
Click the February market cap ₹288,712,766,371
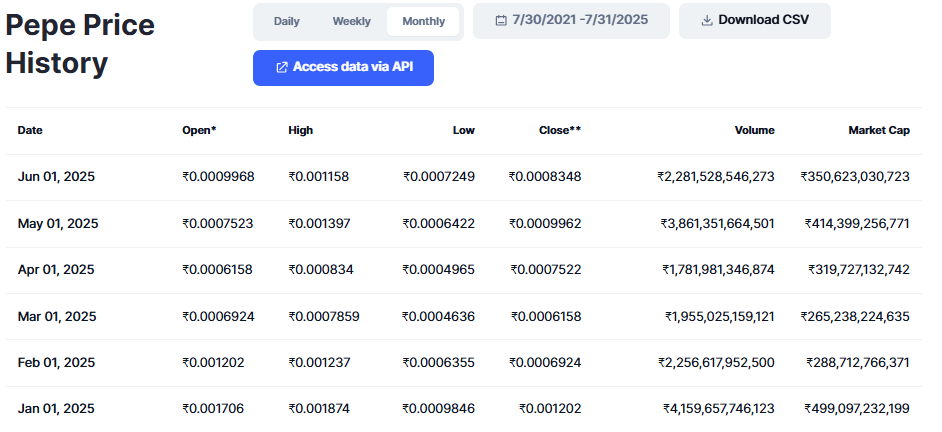tap(858, 362)
